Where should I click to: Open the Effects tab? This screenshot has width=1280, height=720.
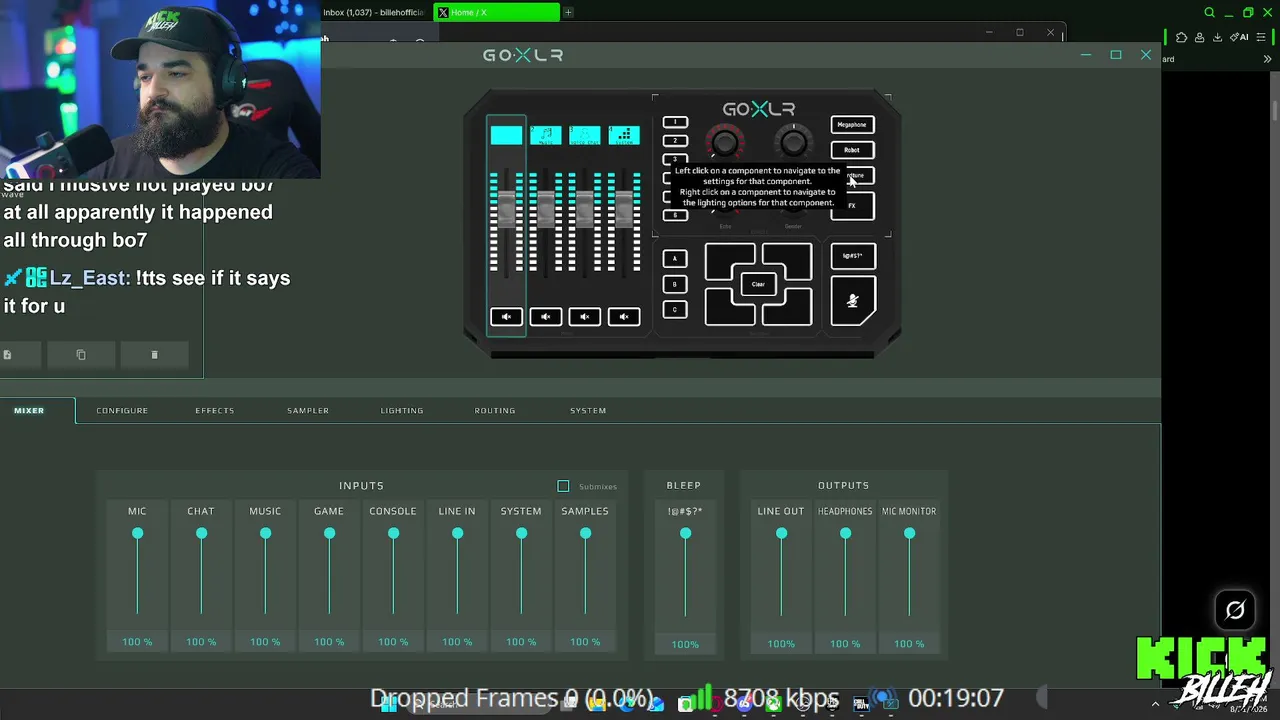point(215,410)
